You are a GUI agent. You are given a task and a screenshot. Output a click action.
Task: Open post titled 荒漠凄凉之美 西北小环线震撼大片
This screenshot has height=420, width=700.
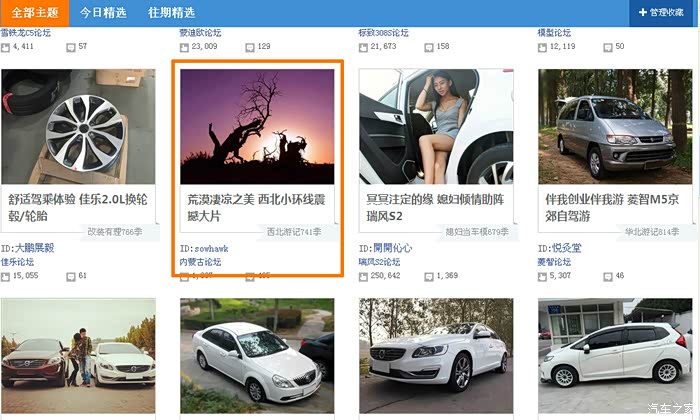[256, 208]
